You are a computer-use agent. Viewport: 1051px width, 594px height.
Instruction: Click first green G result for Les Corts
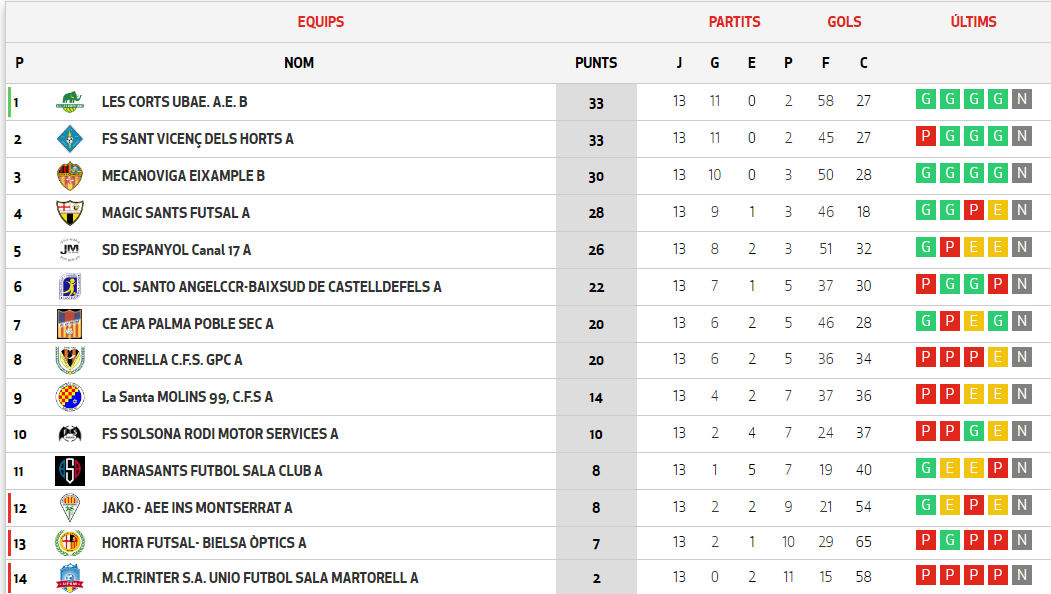pos(926,99)
